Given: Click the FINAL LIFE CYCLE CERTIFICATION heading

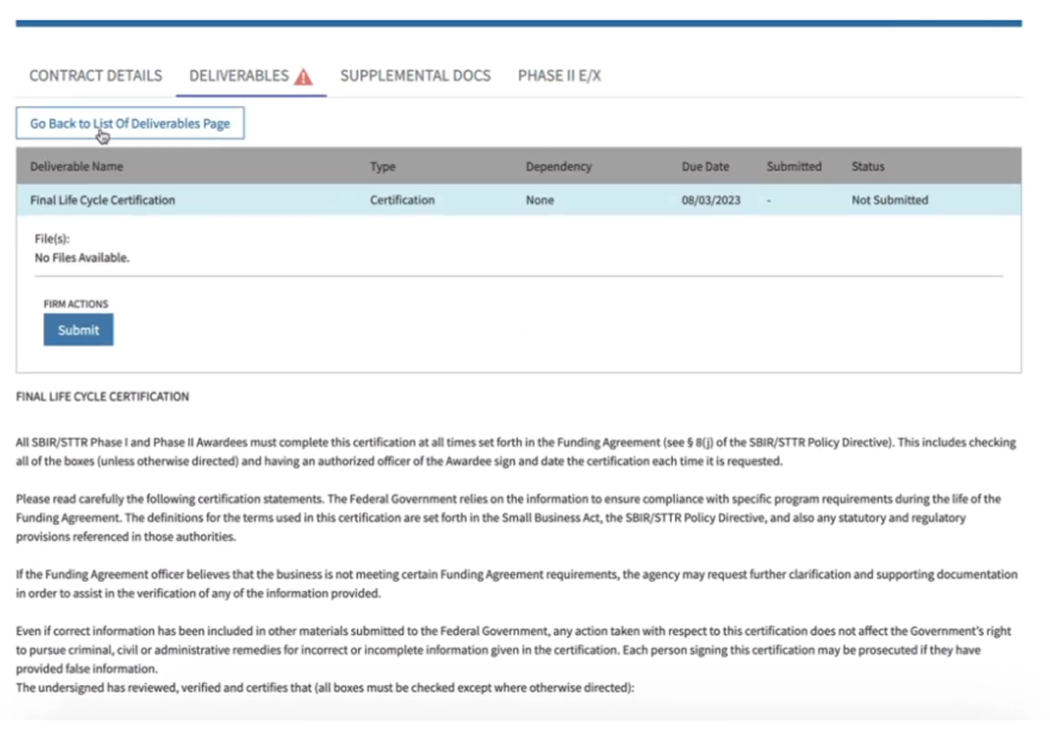Looking at the screenshot, I should (102, 397).
